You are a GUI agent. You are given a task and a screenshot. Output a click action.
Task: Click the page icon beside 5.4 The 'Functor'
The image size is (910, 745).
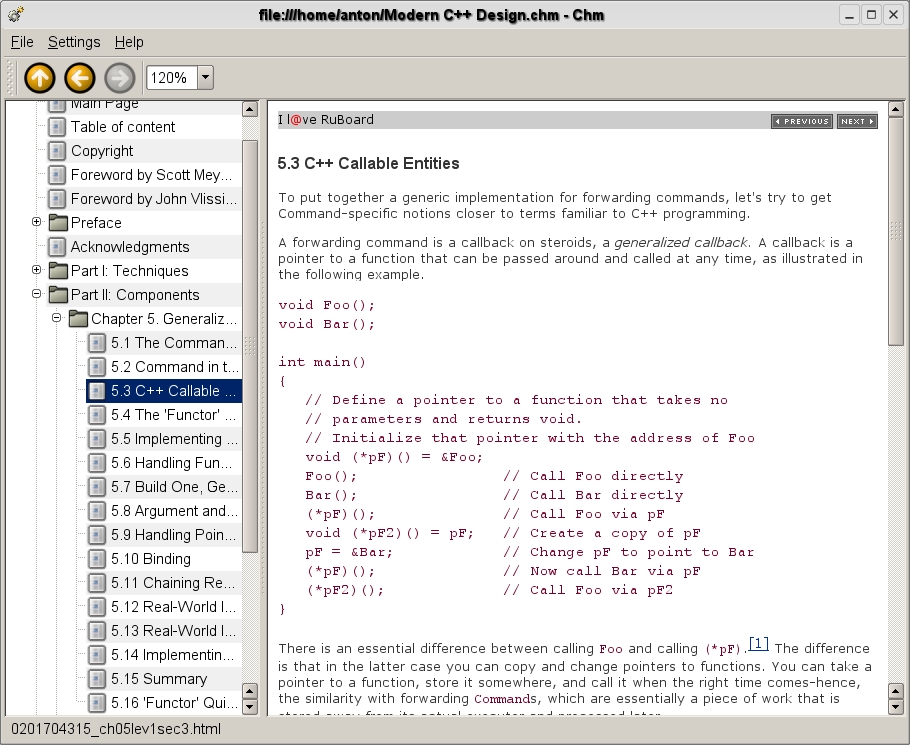pos(97,415)
